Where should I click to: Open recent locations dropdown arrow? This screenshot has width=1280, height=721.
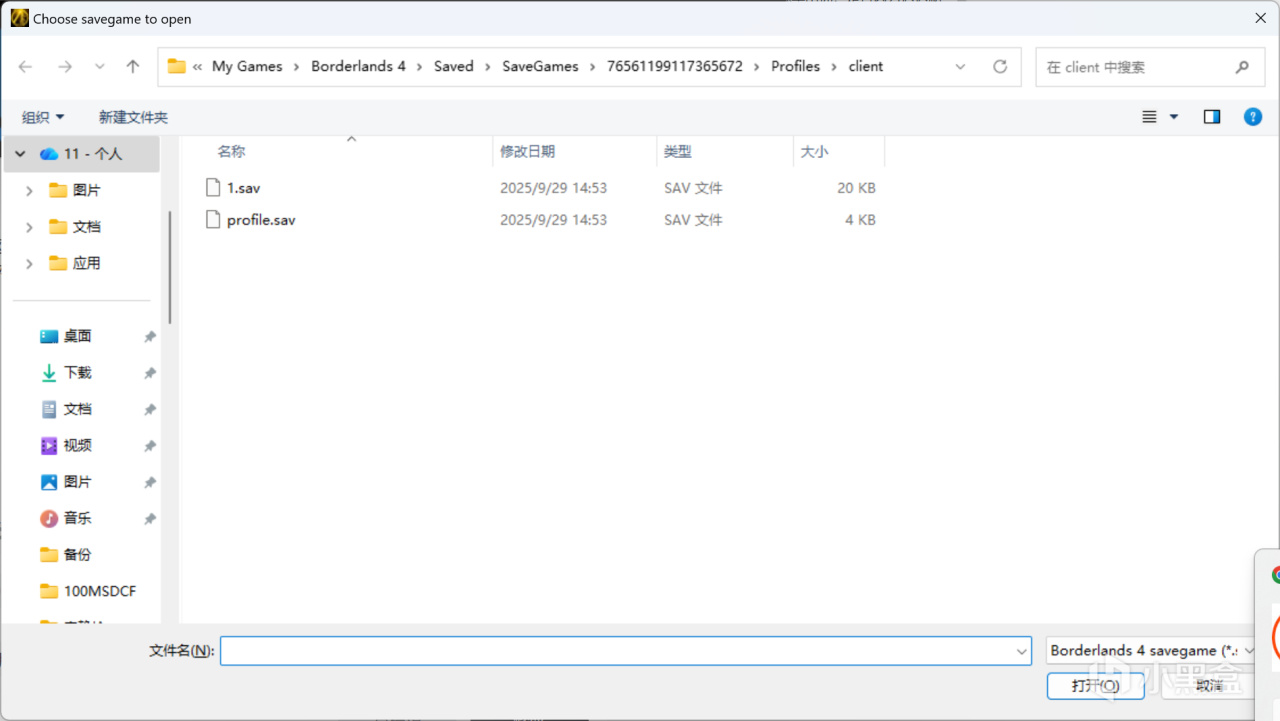coord(99,67)
